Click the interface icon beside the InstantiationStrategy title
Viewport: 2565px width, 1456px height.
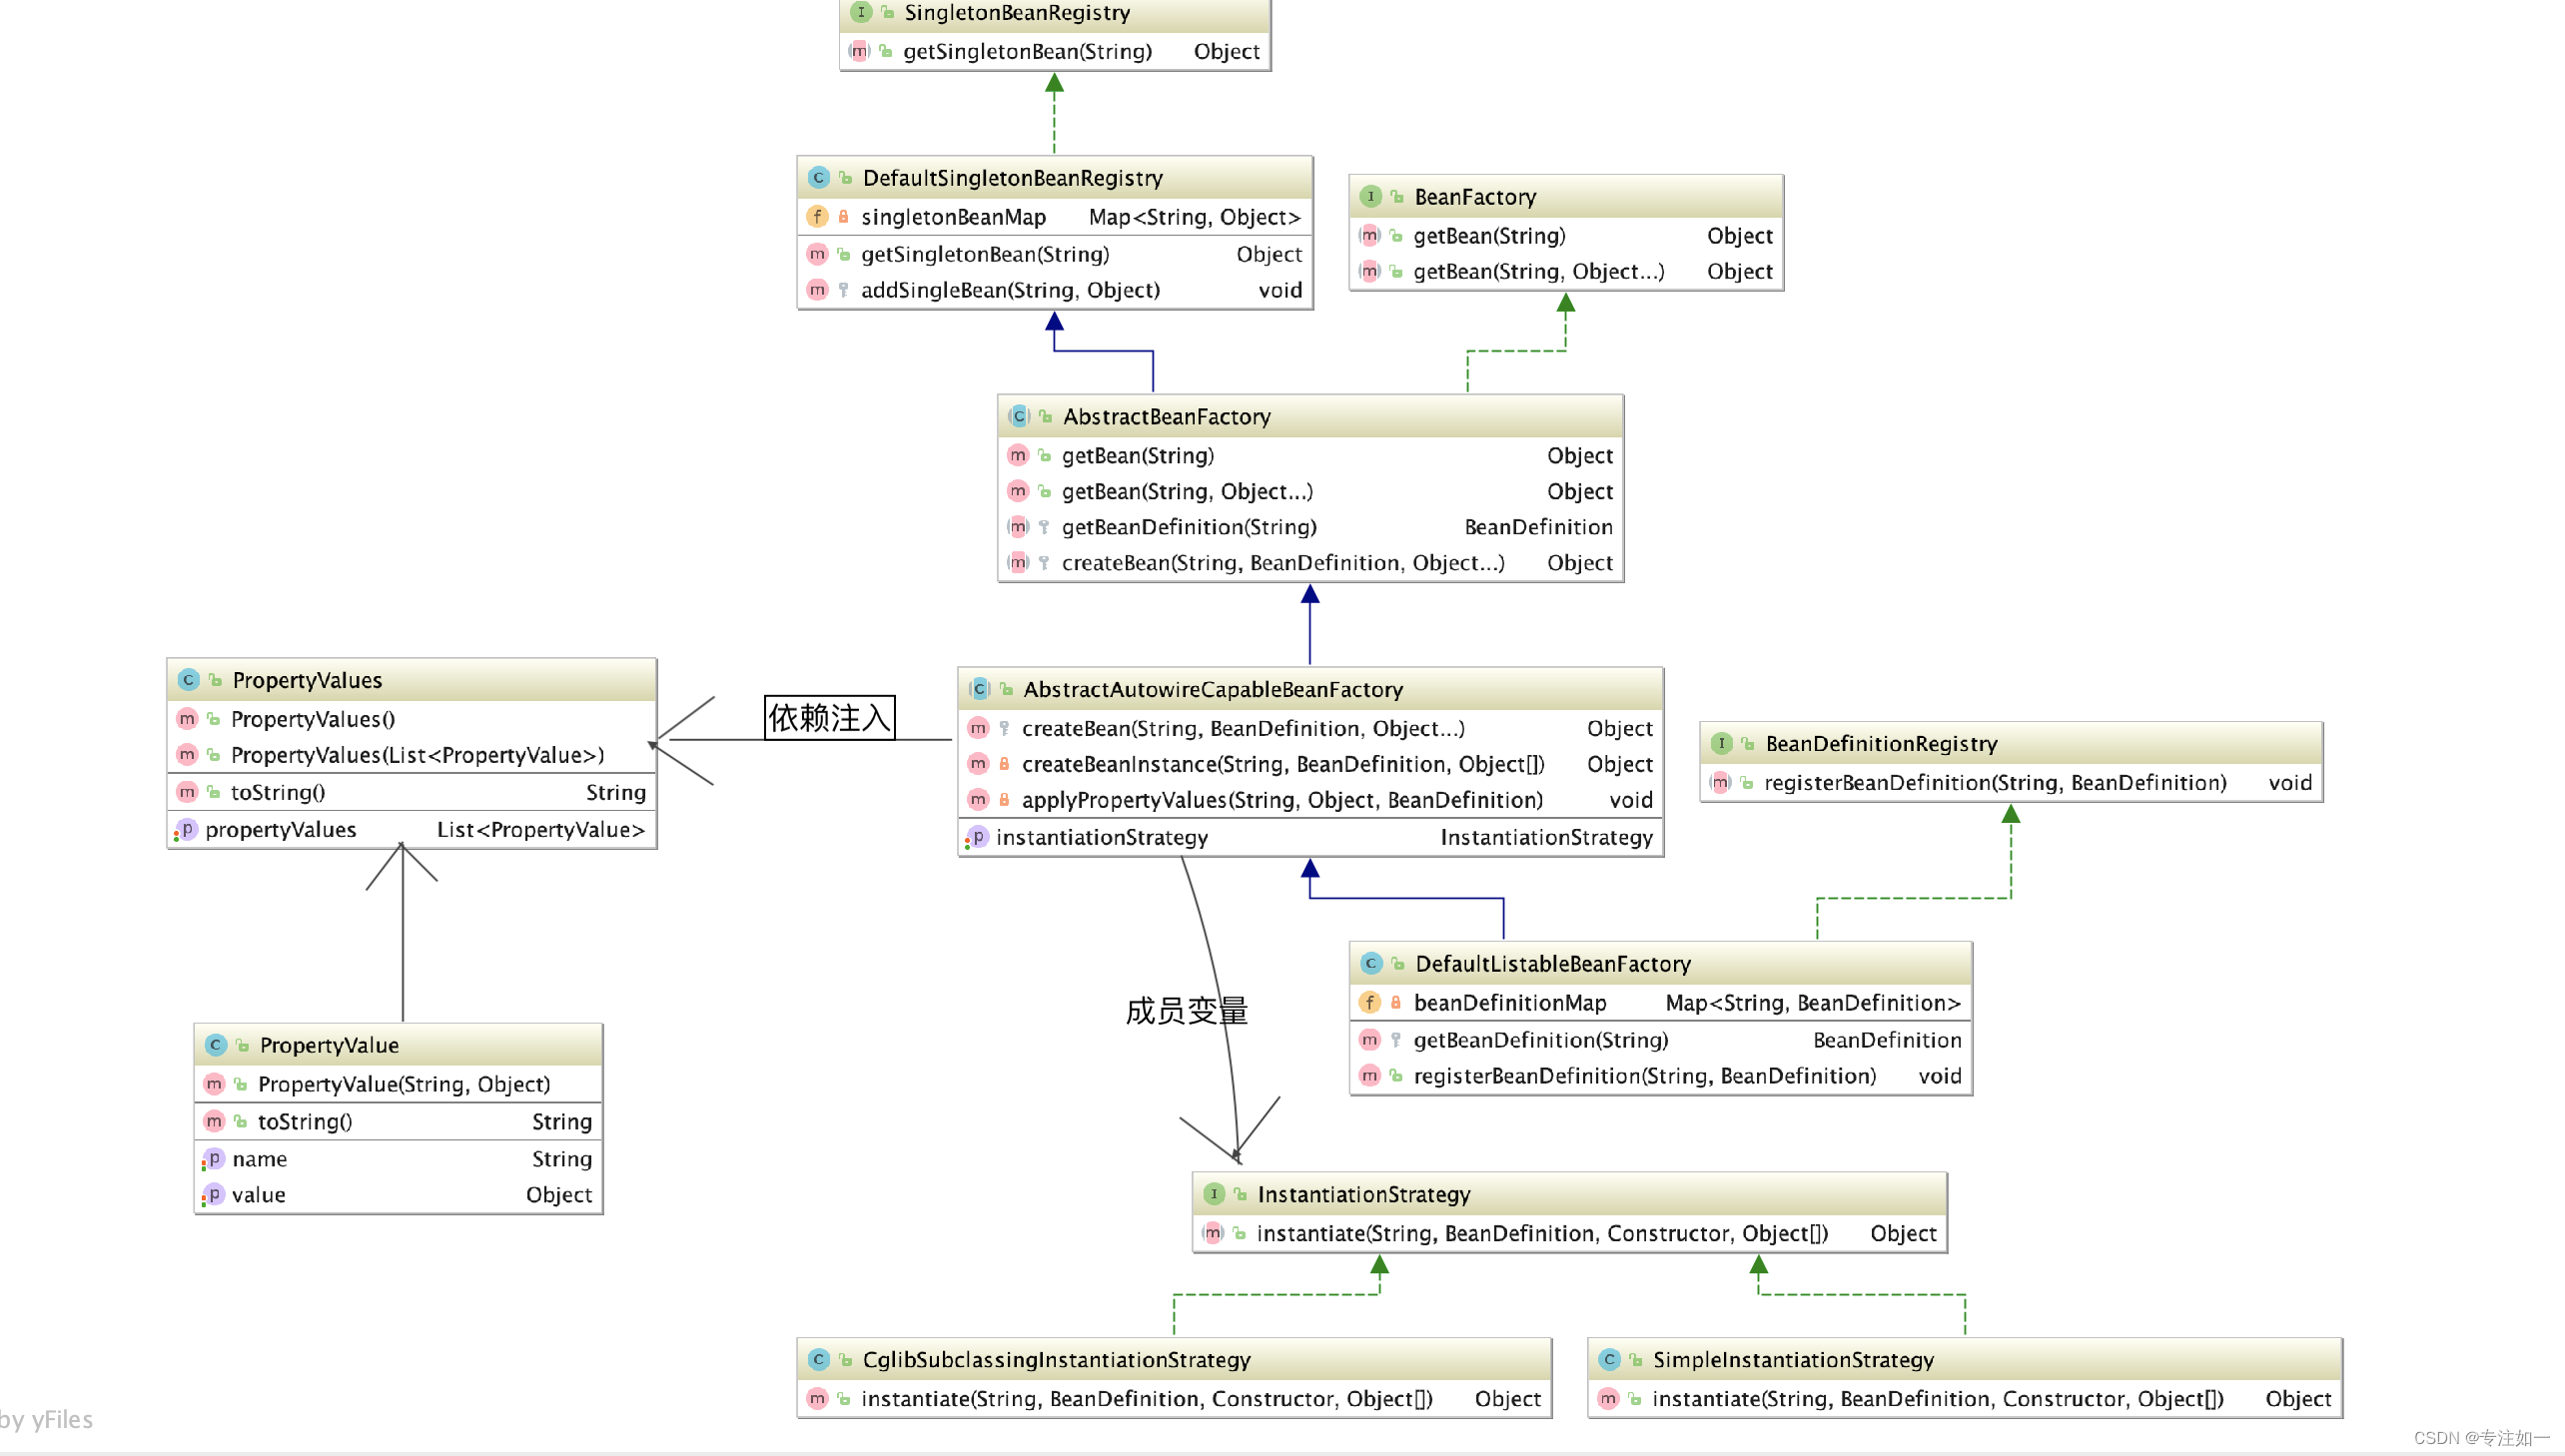(x=1213, y=1194)
